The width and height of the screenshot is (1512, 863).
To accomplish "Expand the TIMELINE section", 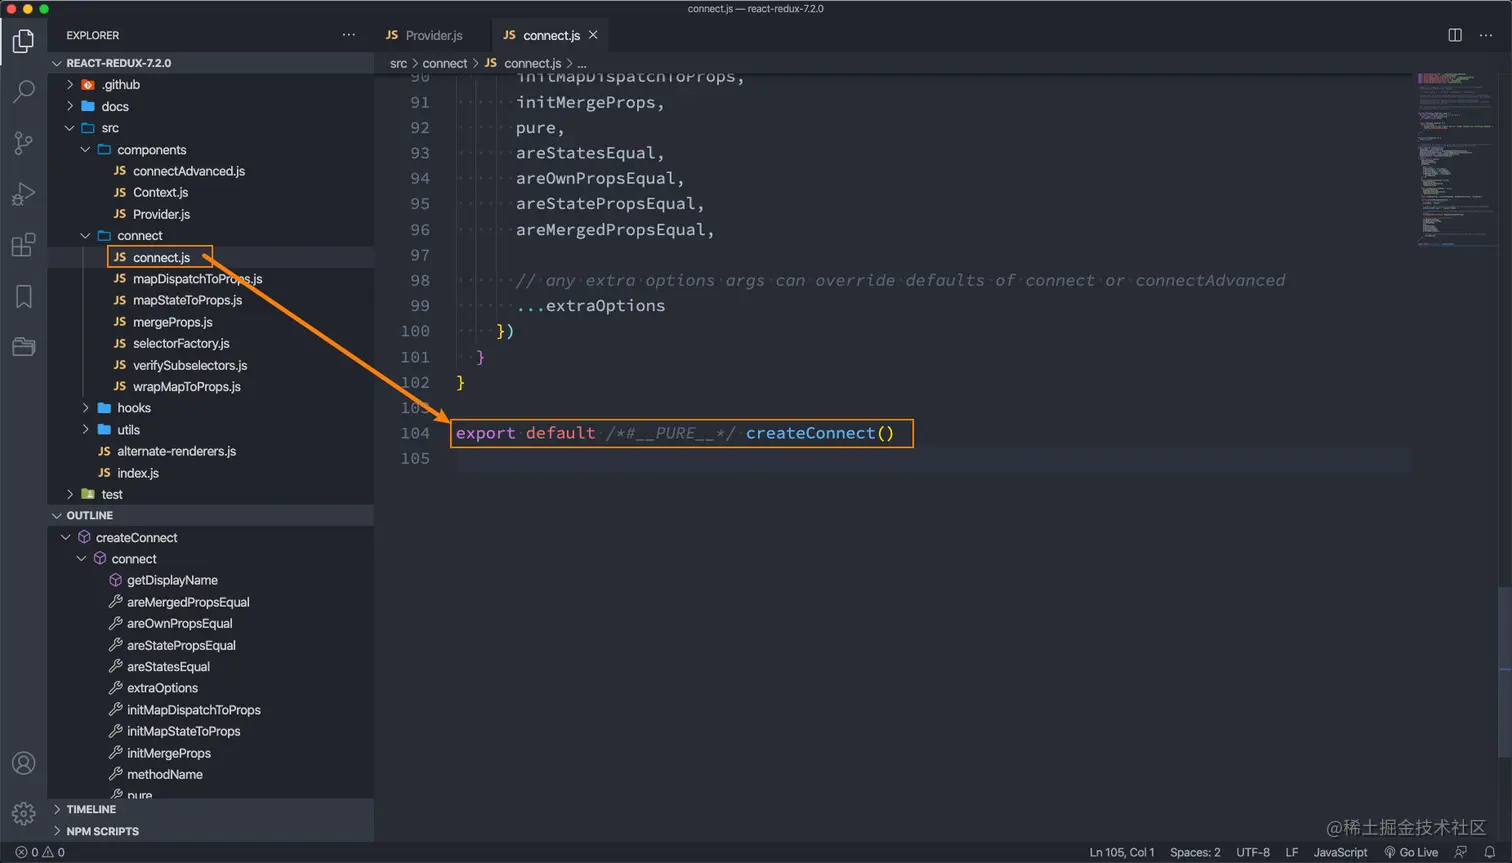I will pyautogui.click(x=210, y=809).
